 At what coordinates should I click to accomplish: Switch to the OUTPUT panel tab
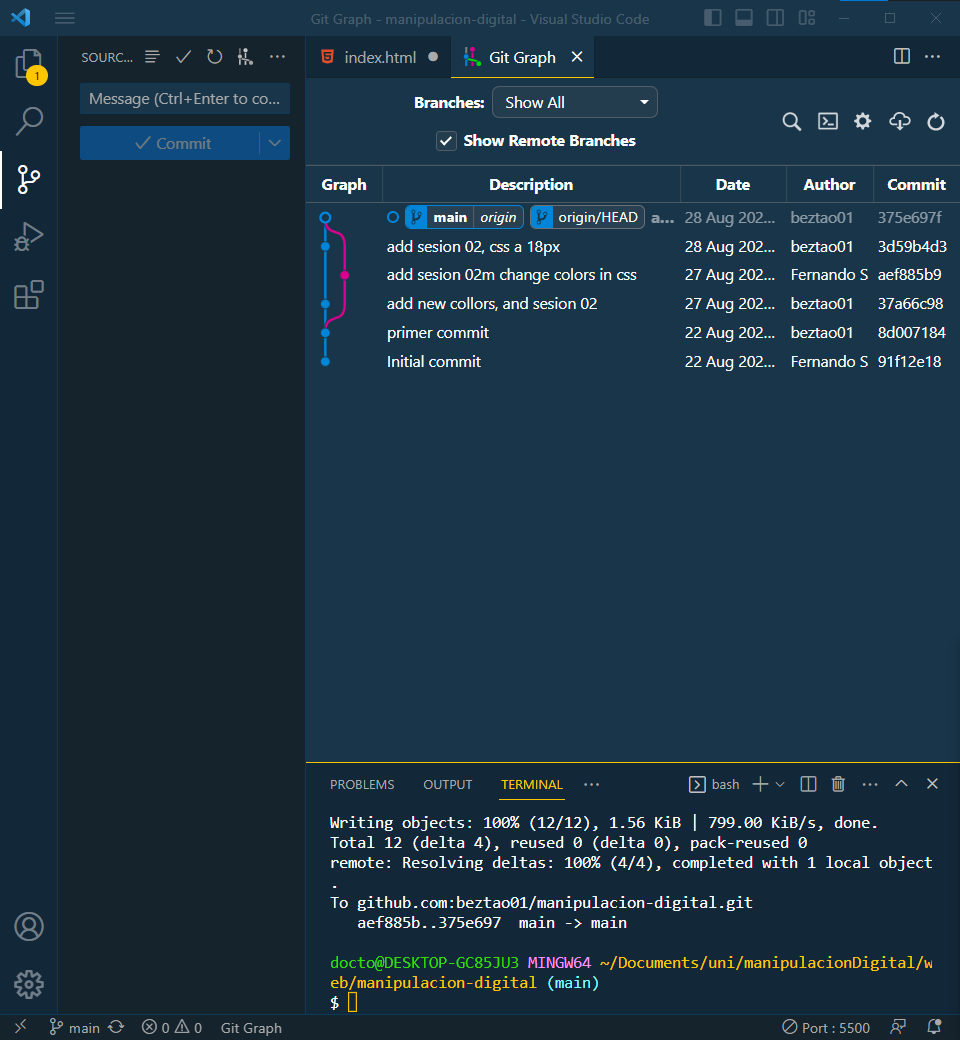click(448, 785)
